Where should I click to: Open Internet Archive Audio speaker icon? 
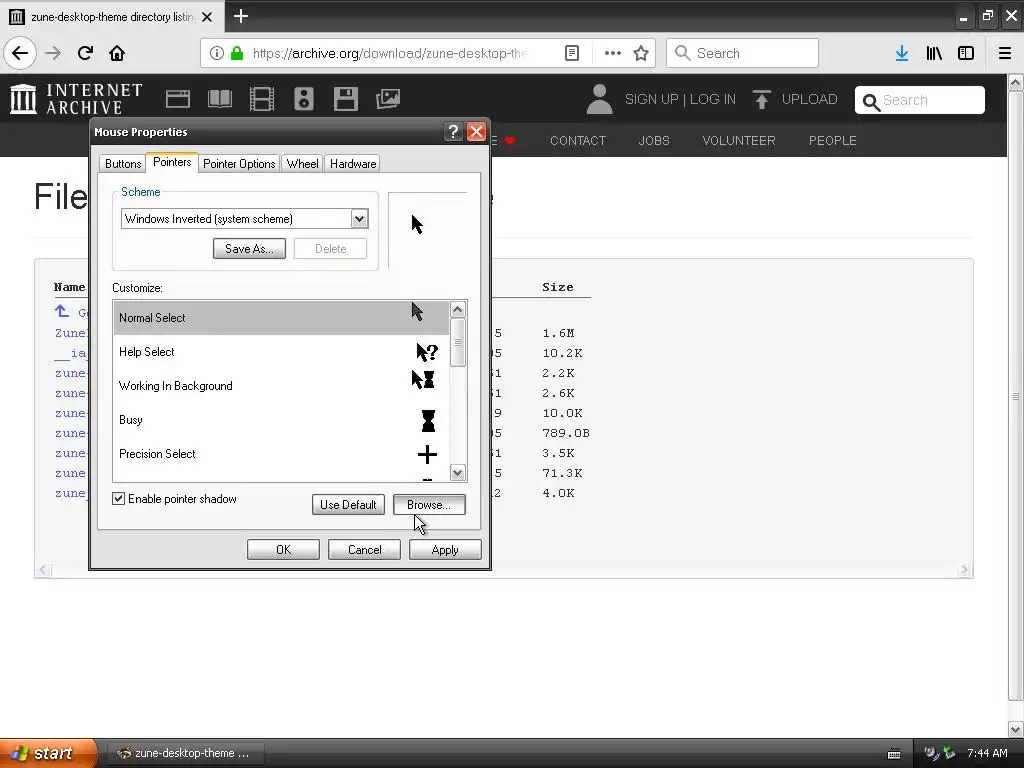tap(304, 99)
